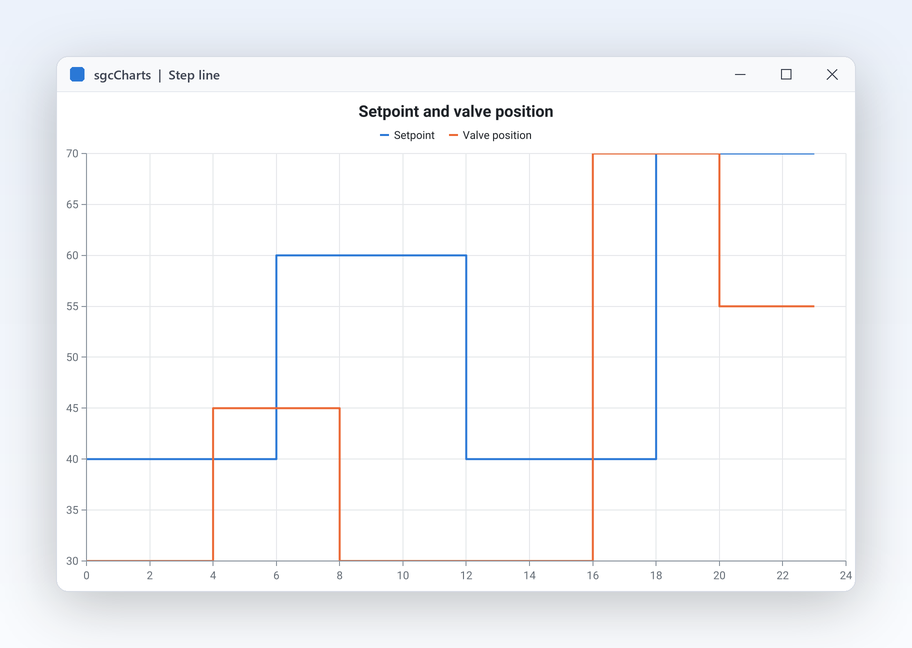Click the x-axis label 10

pos(403,575)
